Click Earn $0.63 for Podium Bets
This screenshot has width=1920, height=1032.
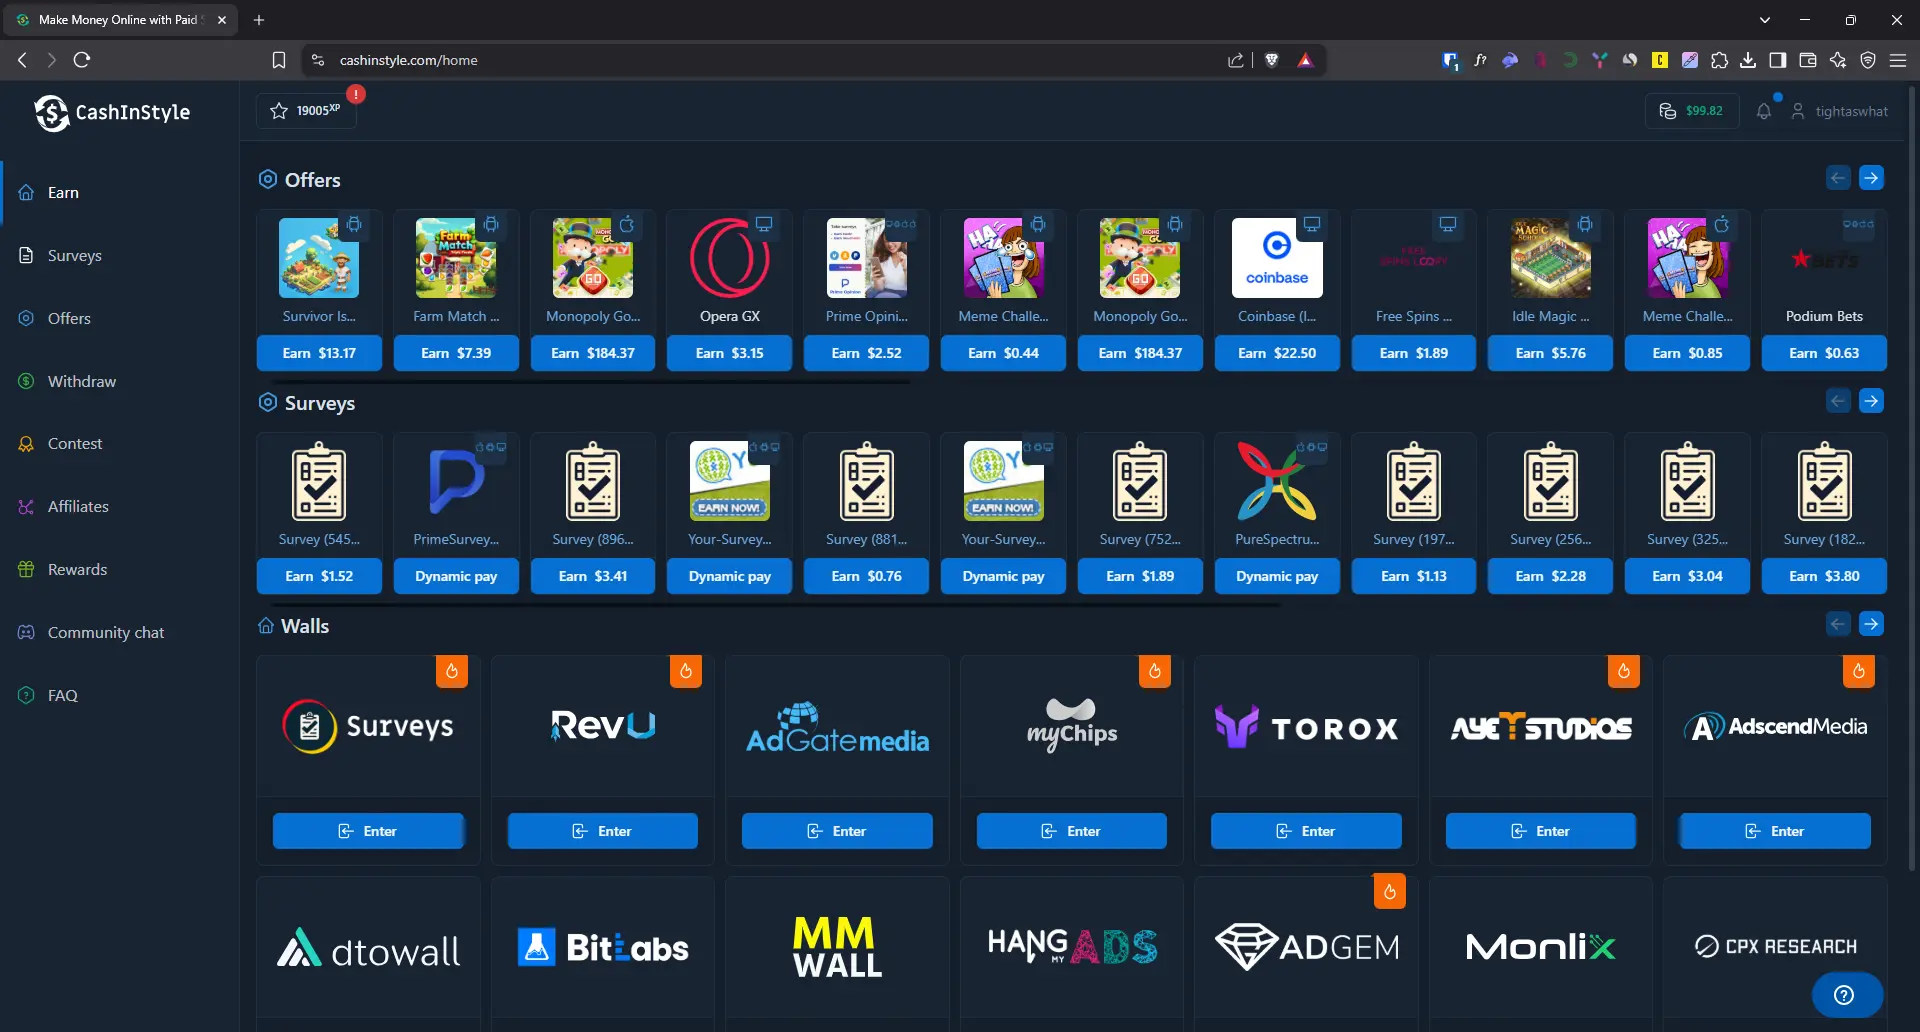1824,353
